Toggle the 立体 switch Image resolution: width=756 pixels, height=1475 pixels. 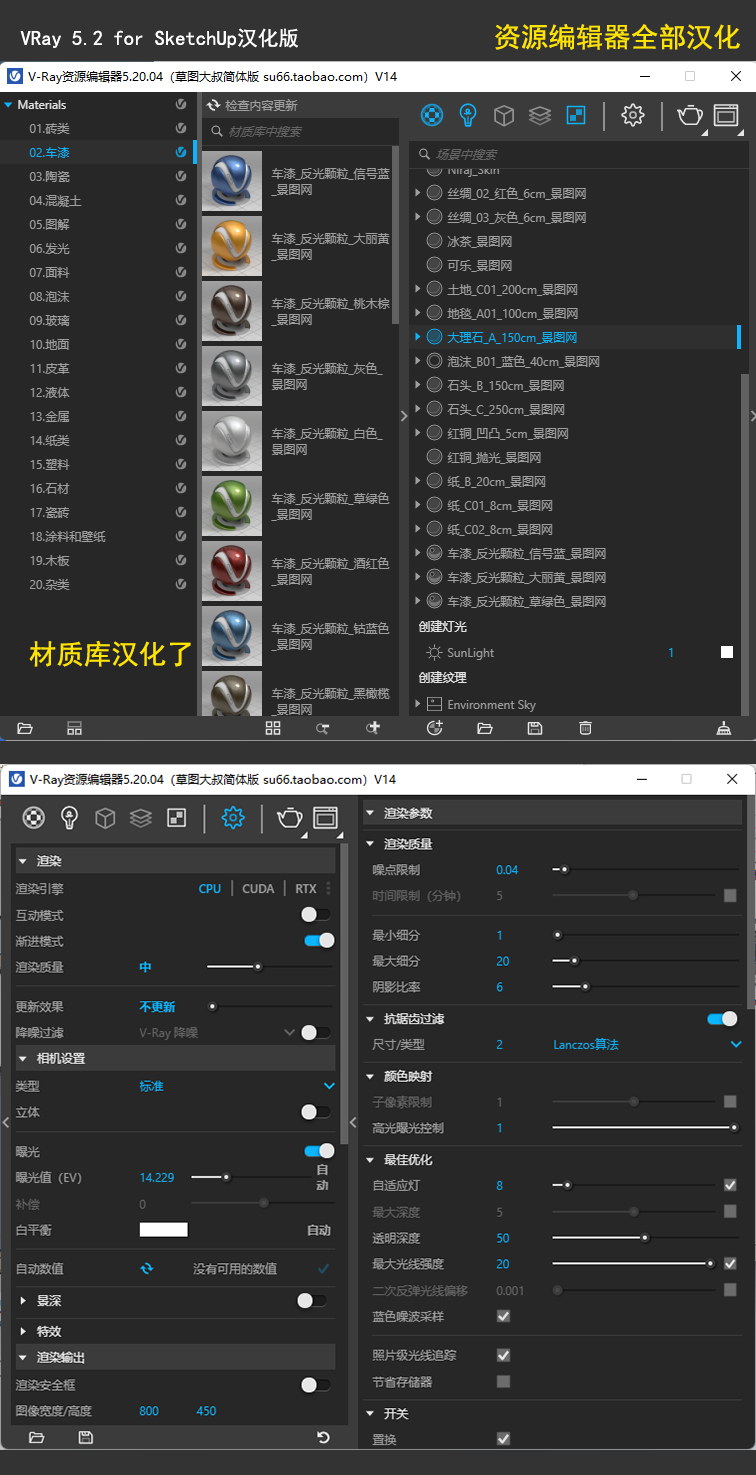316,1112
